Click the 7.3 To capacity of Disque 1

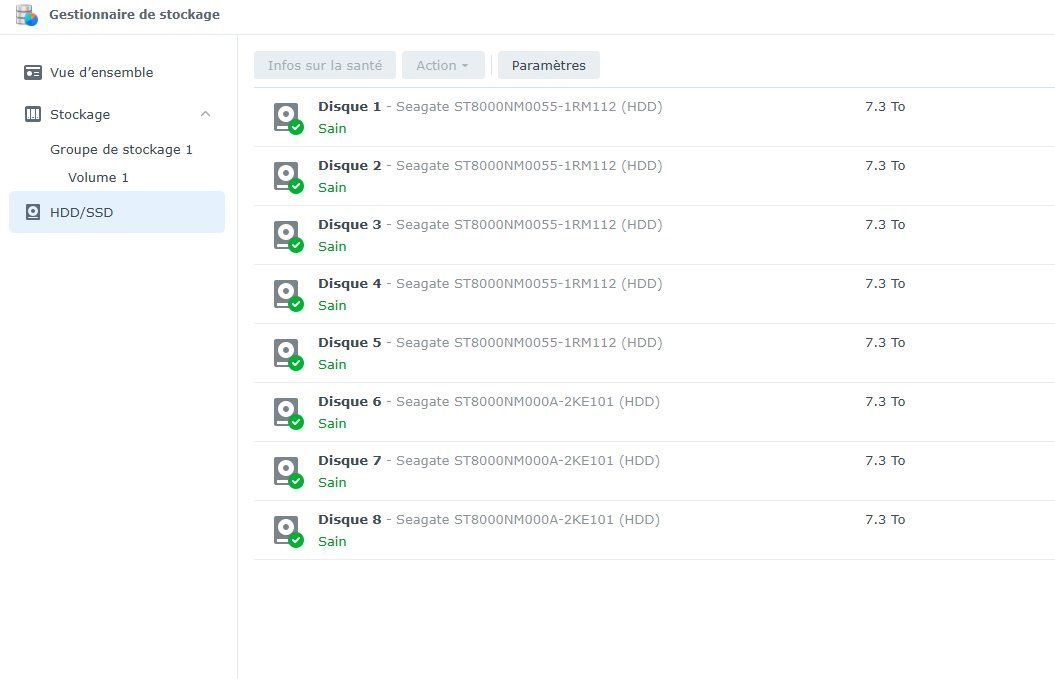[885, 106]
